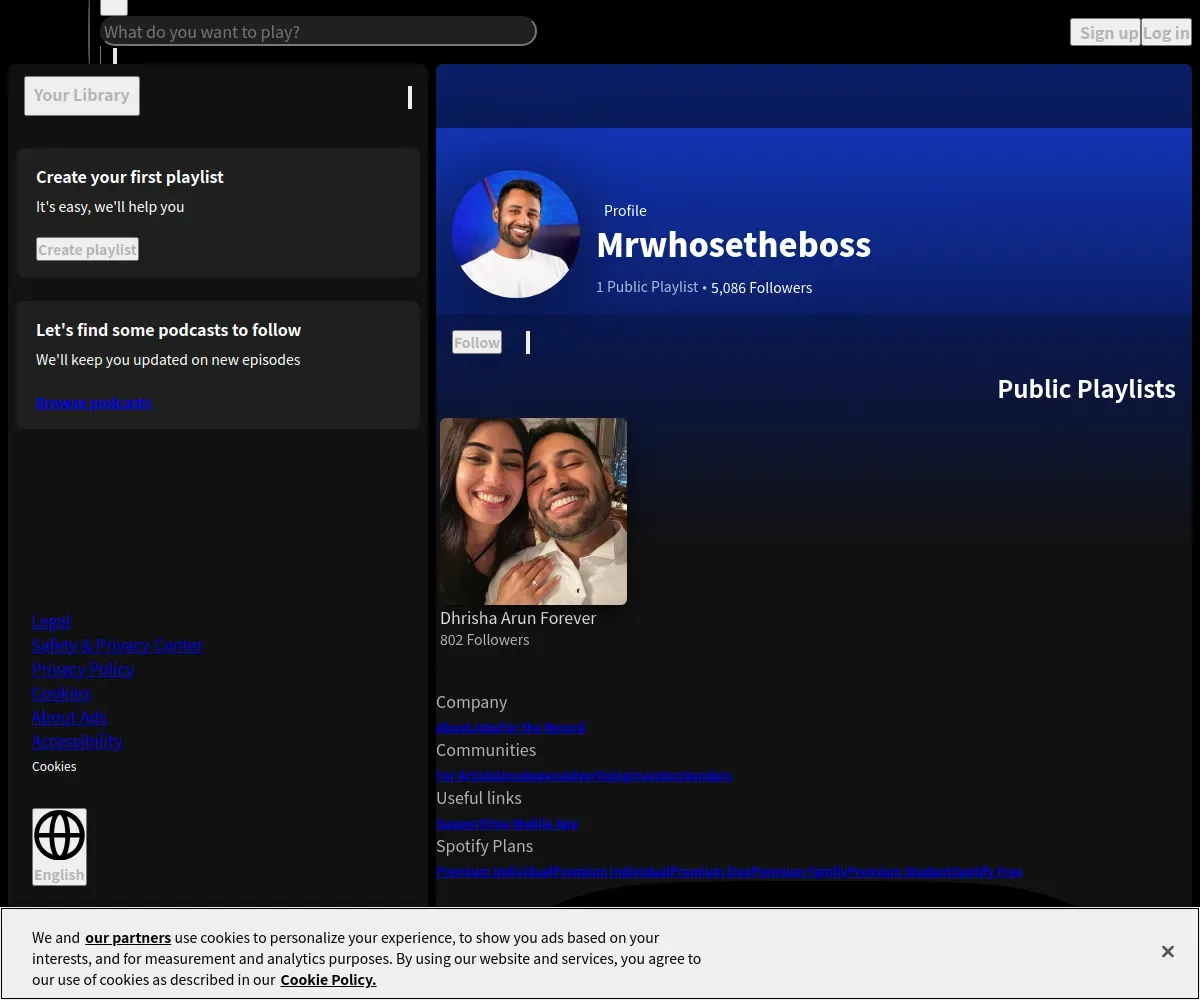Click the Sign up button
This screenshot has width=1200, height=1000.
[x=1105, y=32]
